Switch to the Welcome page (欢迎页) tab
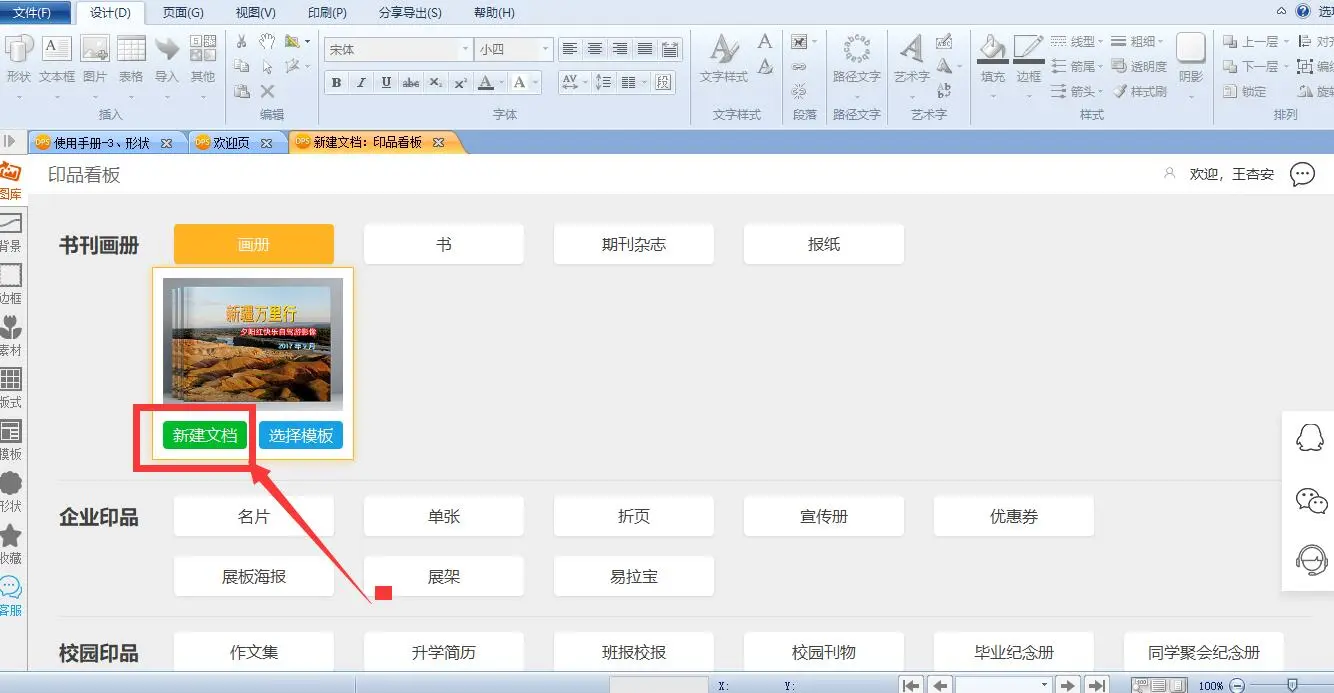Image resolution: width=1334 pixels, height=693 pixels. (x=231, y=143)
